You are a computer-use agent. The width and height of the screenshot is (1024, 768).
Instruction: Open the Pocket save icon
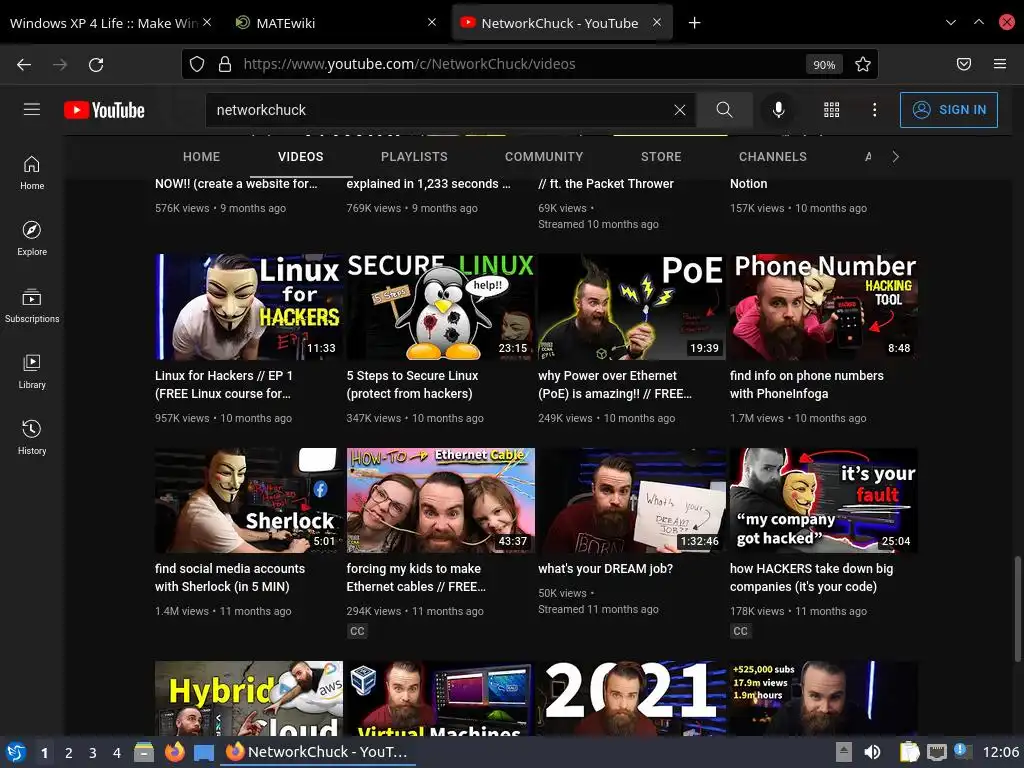(x=964, y=64)
